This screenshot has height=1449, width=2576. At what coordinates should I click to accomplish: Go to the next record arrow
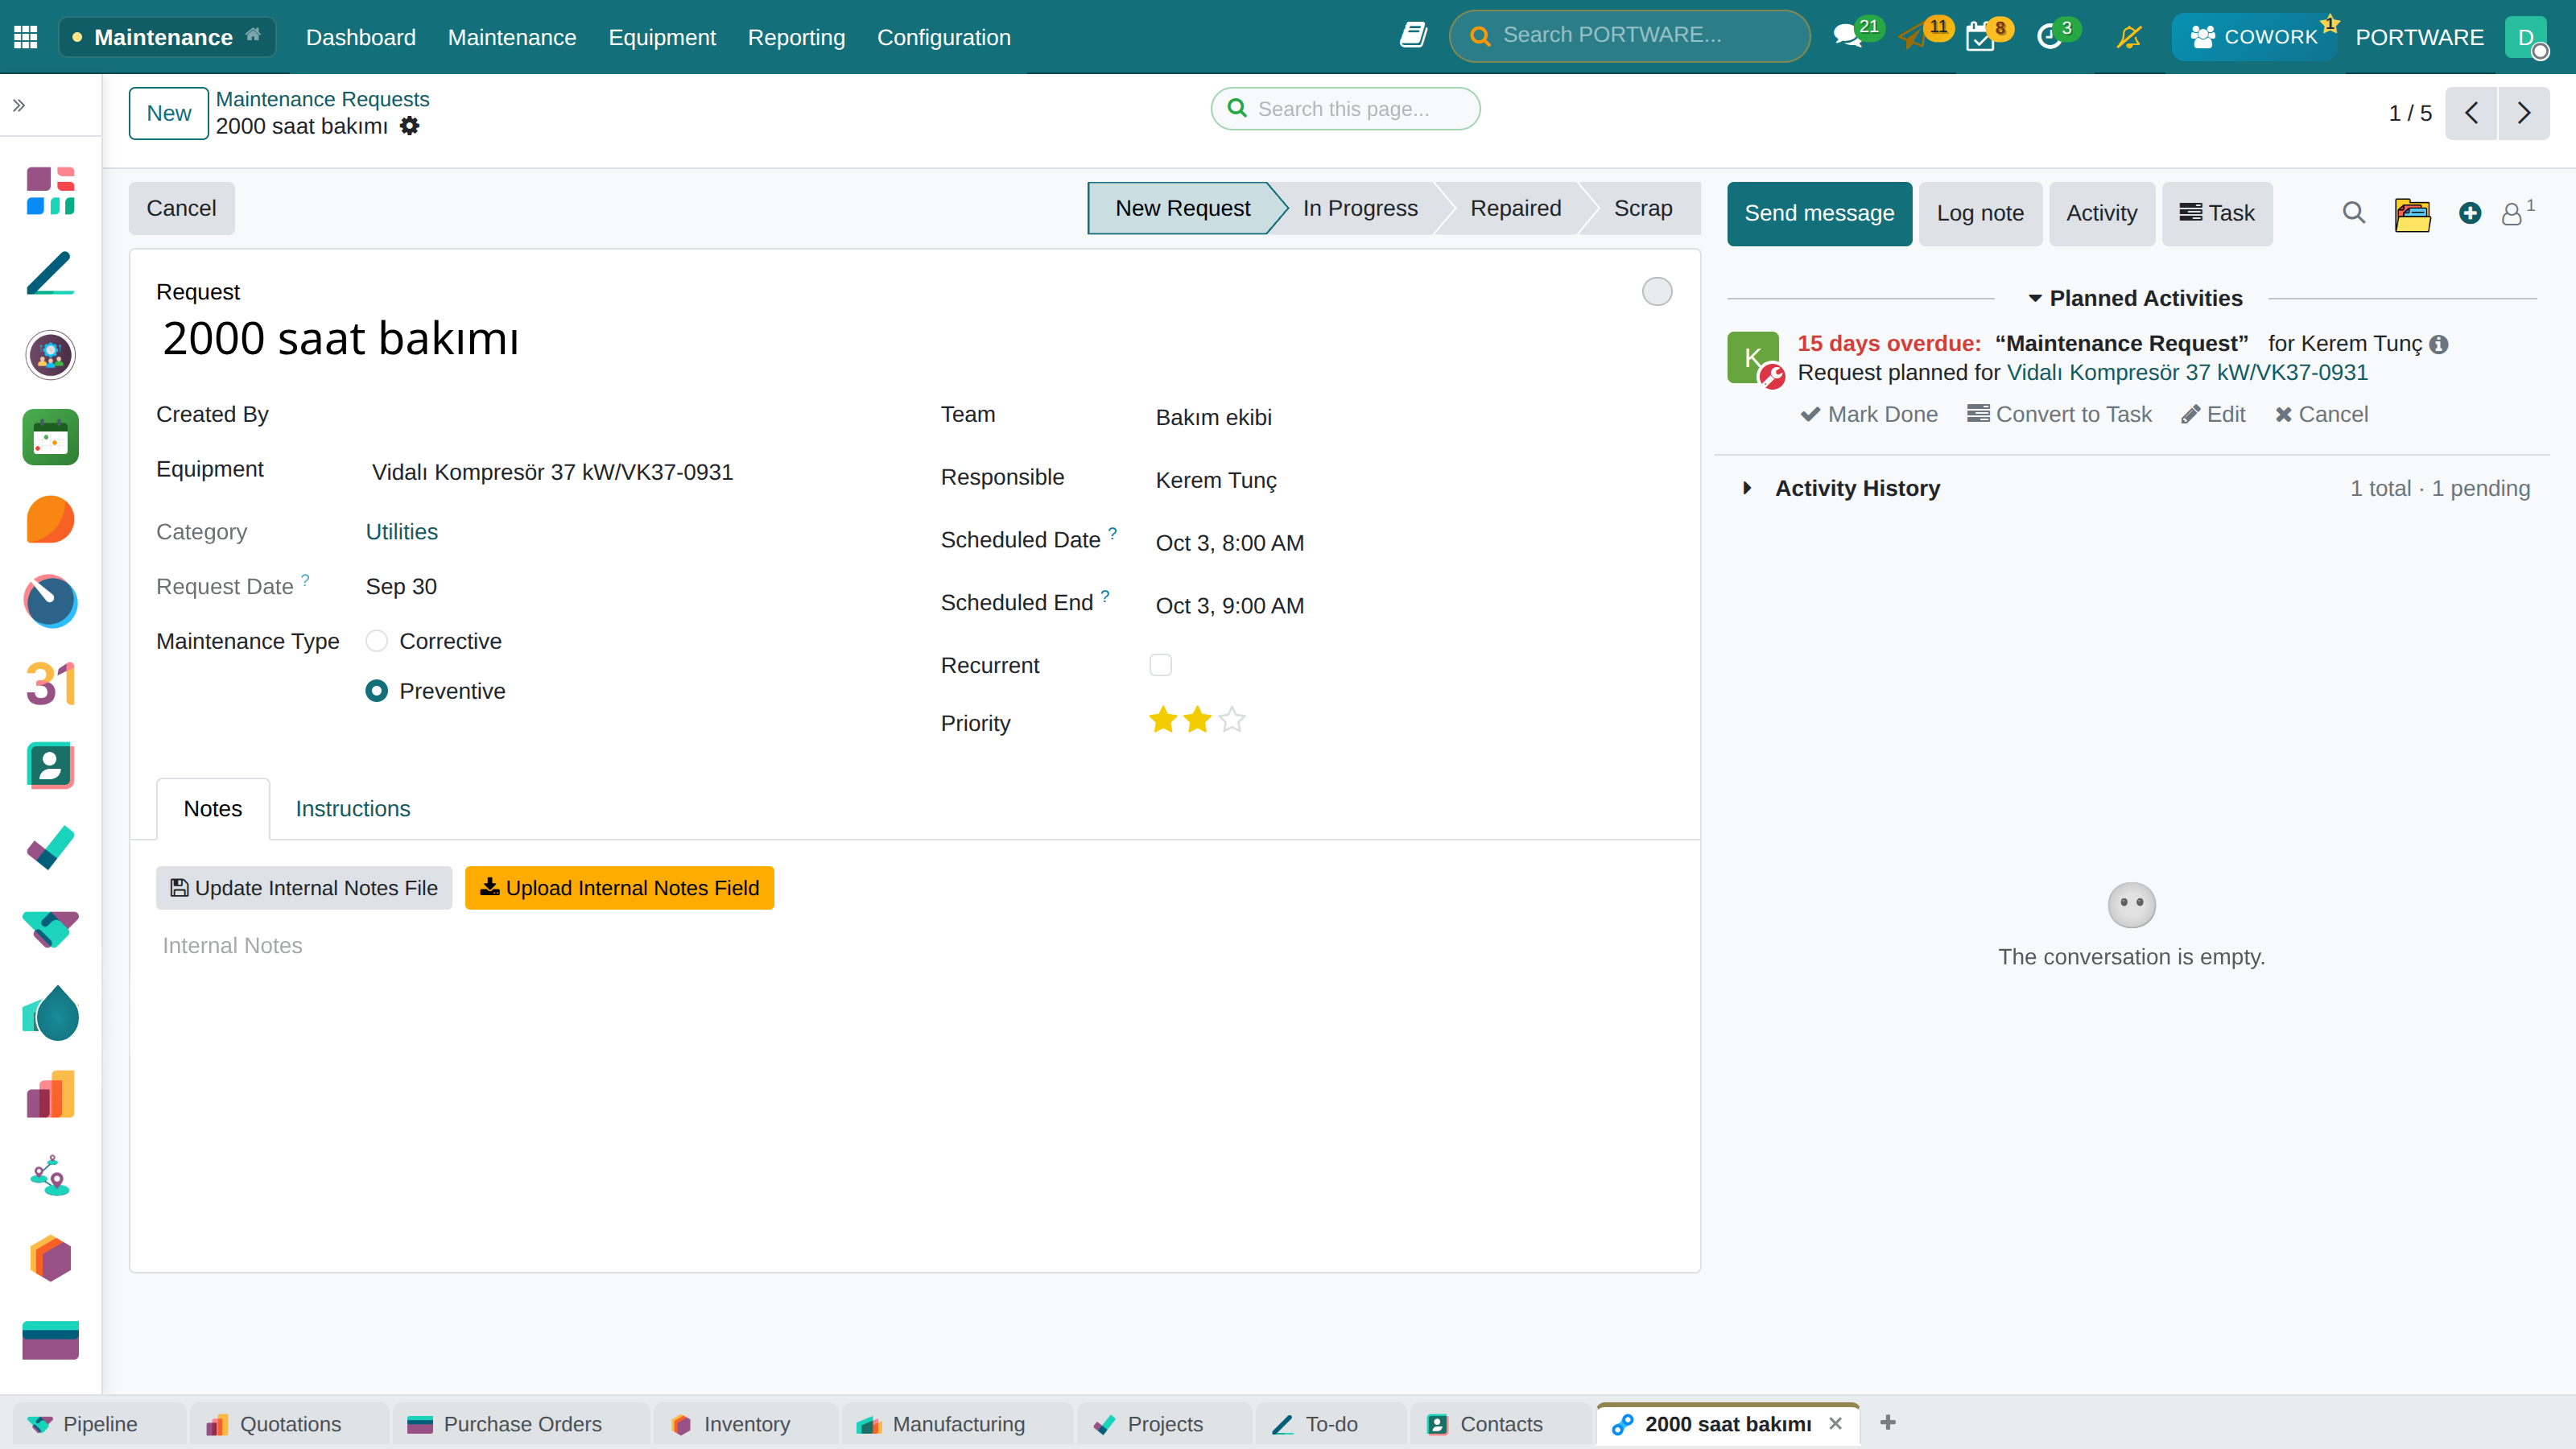click(2524, 113)
